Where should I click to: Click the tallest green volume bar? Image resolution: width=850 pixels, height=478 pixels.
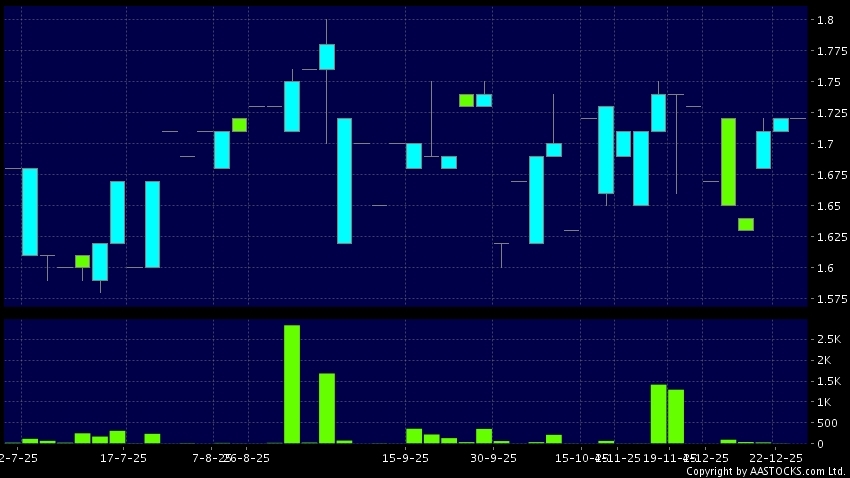(x=292, y=384)
